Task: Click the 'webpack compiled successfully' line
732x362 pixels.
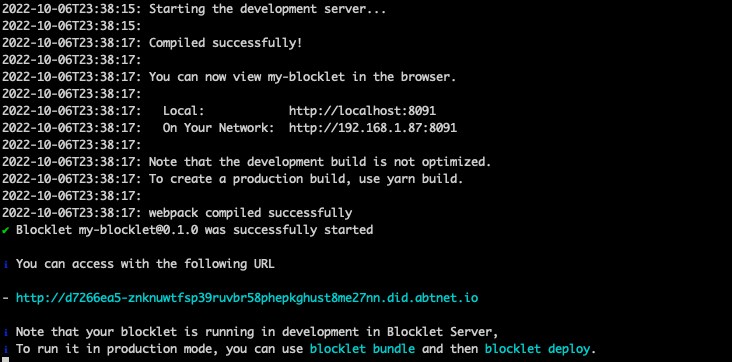Action: [250, 213]
